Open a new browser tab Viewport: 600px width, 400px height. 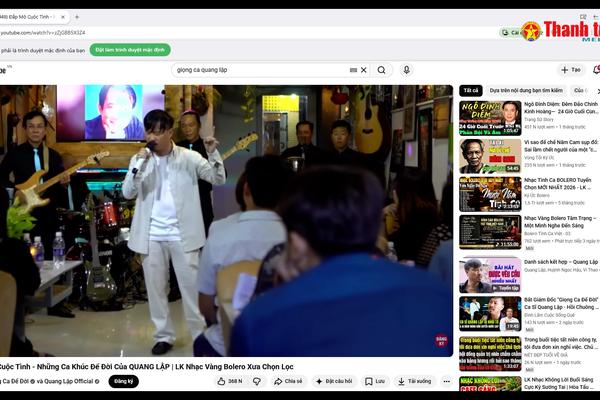(77, 17)
